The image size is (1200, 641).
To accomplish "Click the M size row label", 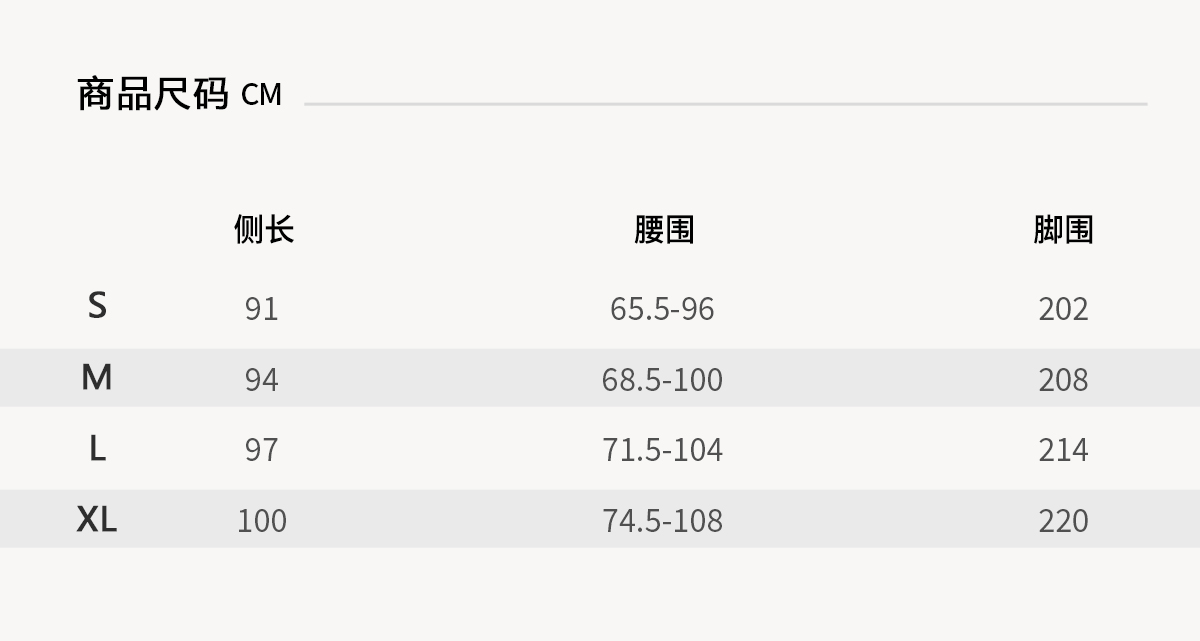I will (97, 378).
